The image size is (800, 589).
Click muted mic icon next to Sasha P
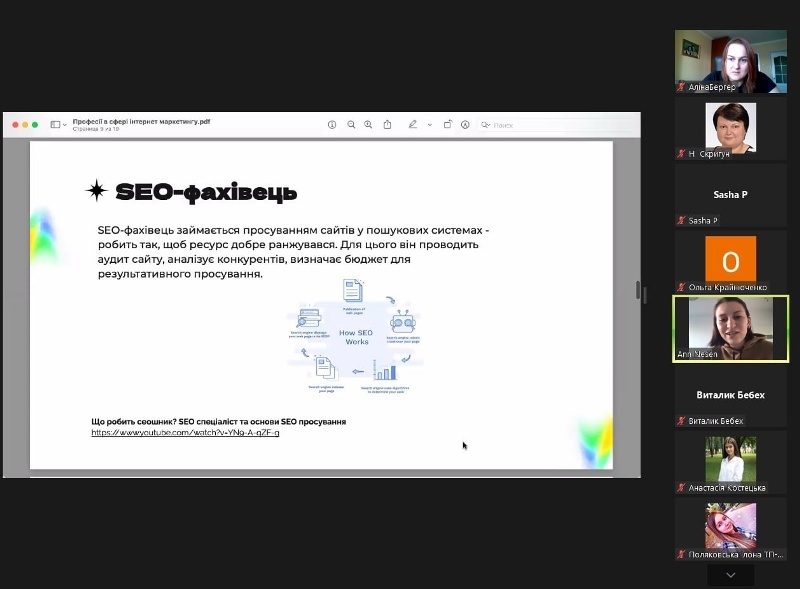[681, 220]
